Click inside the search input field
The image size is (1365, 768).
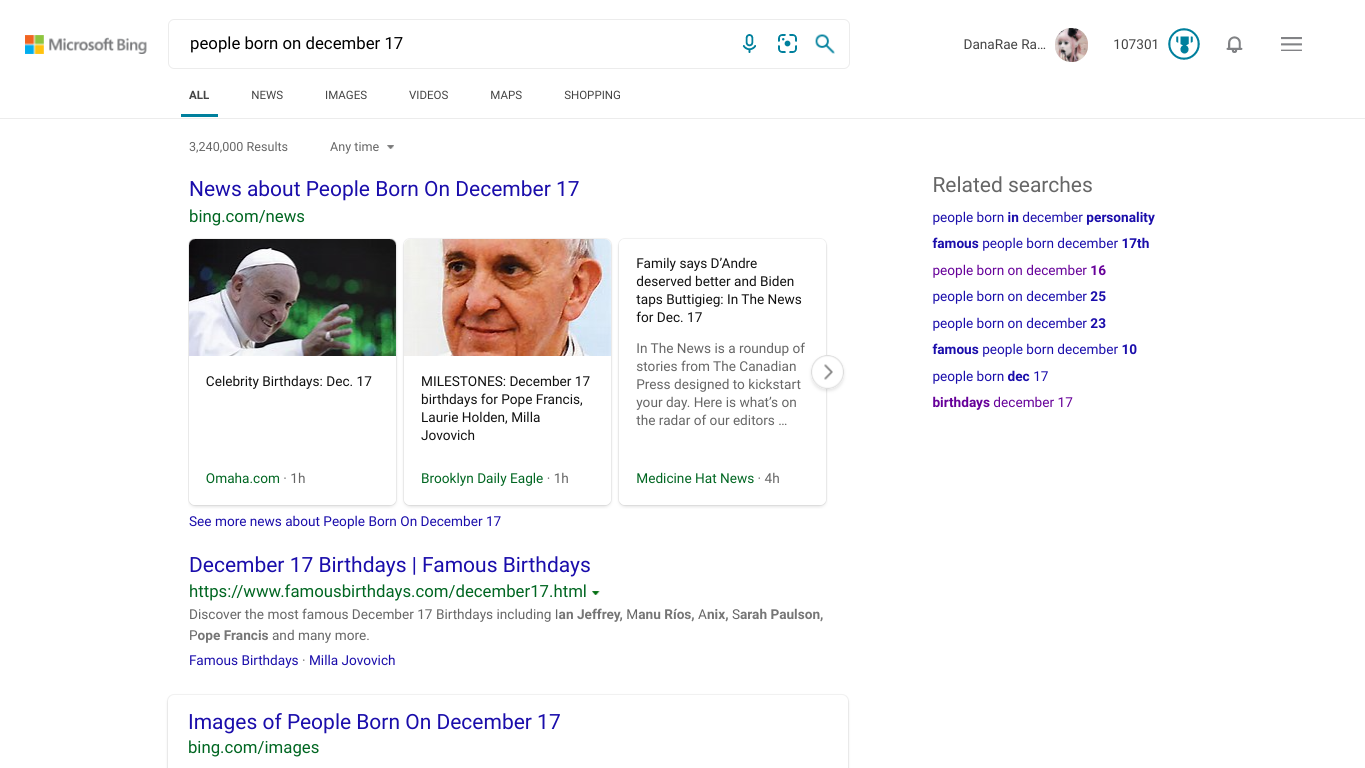tap(450, 43)
